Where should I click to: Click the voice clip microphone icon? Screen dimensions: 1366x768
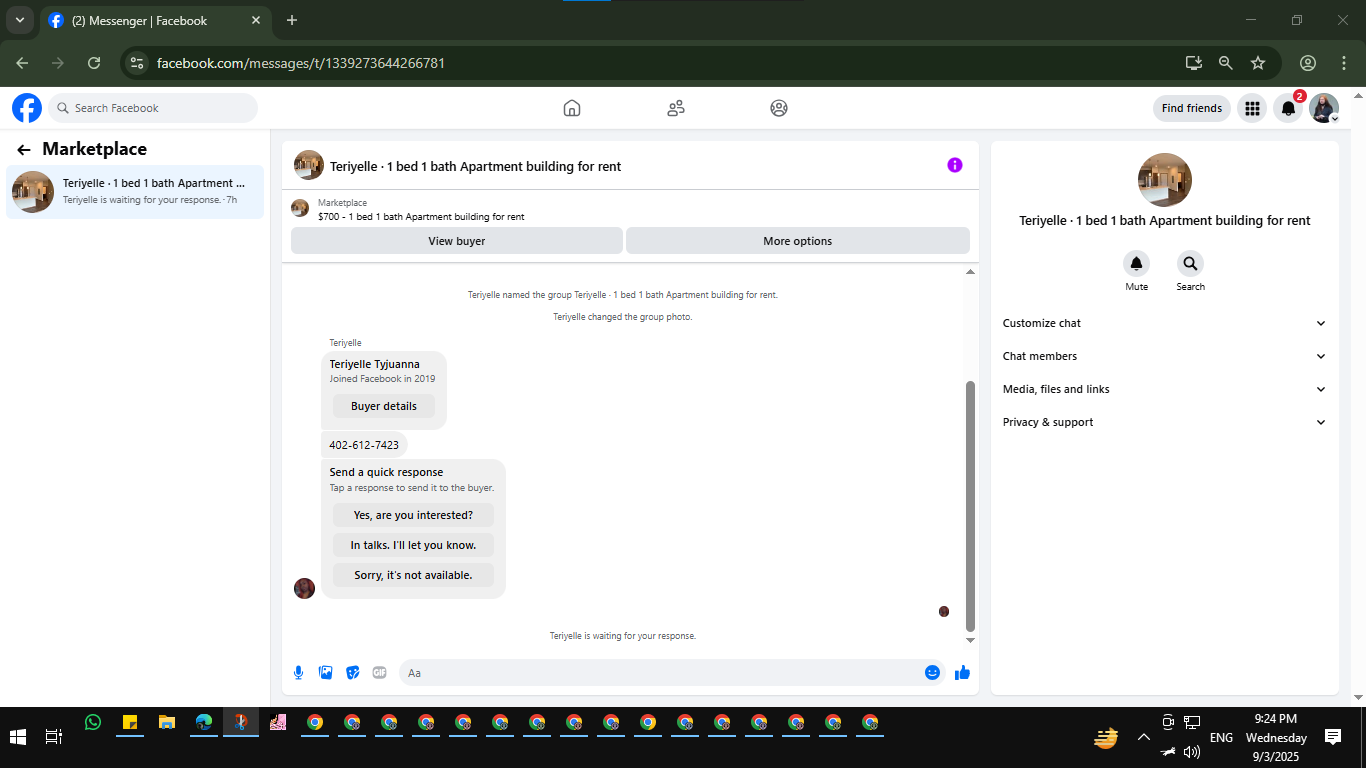point(298,673)
